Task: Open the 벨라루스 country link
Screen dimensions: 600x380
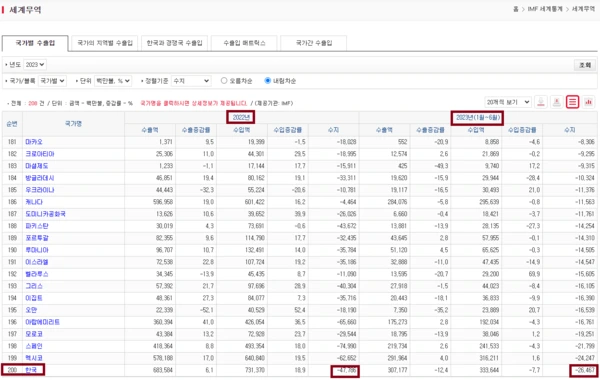Action: 37,274
